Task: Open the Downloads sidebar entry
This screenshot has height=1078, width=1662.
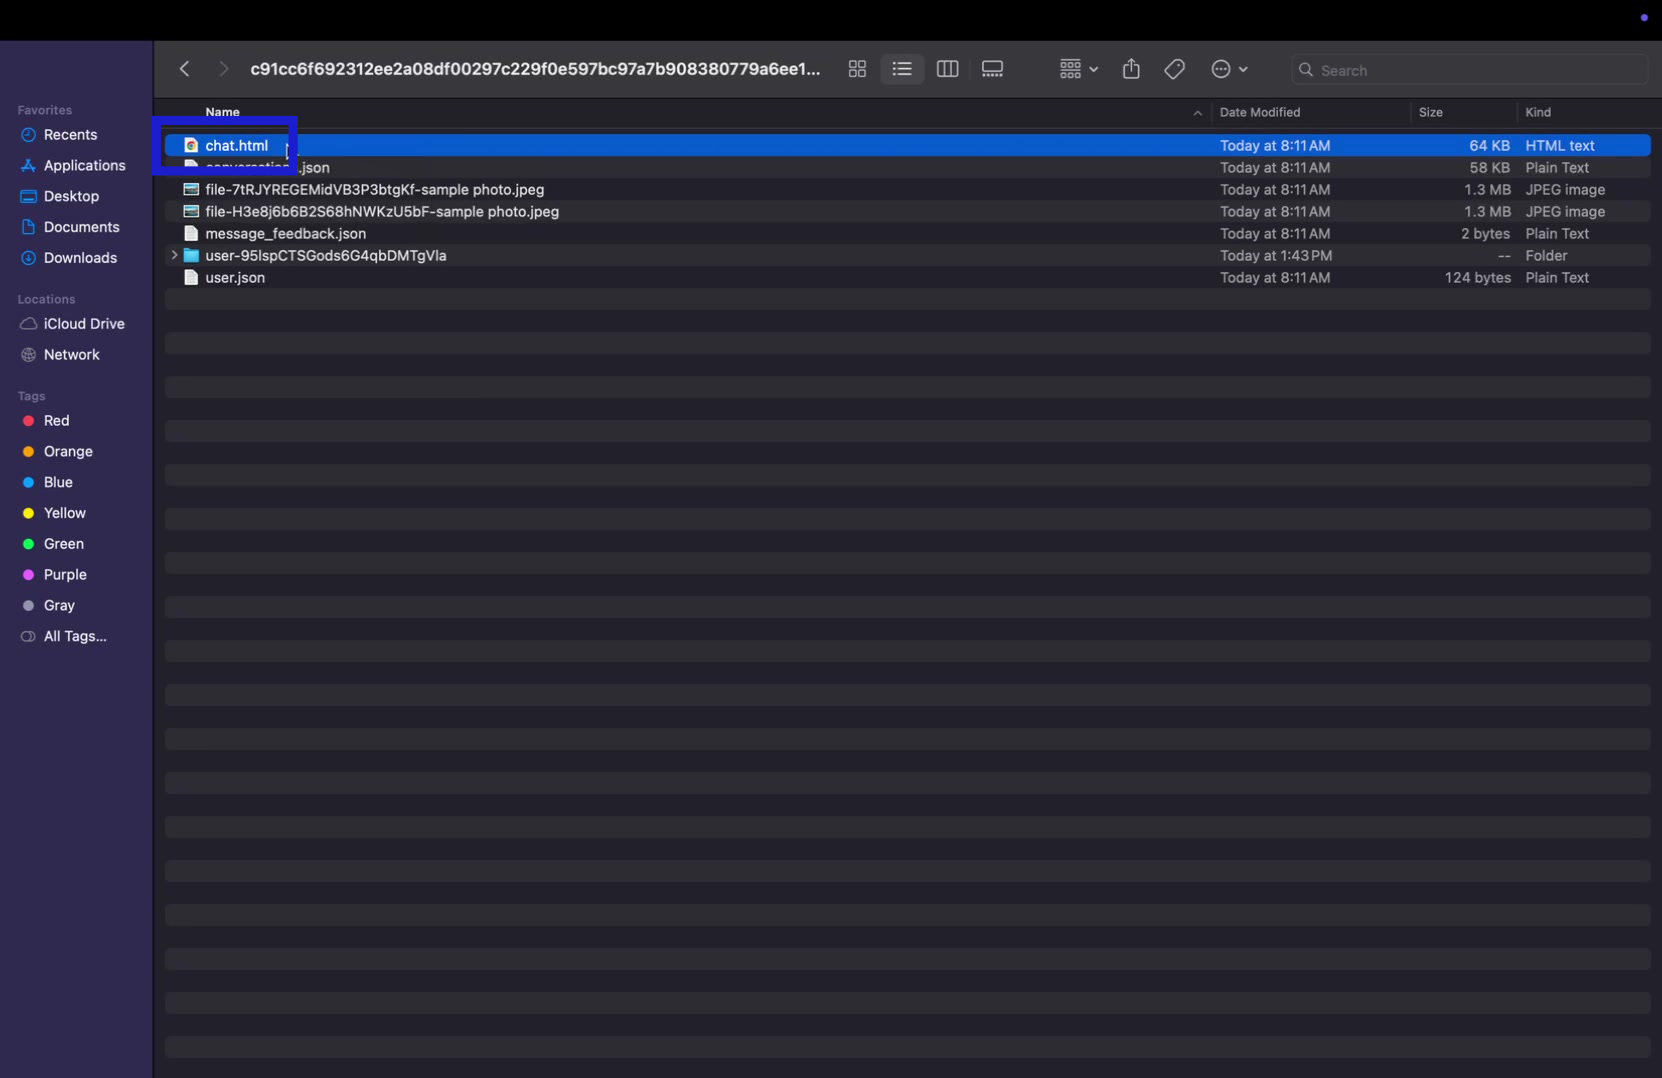Action: 80,257
